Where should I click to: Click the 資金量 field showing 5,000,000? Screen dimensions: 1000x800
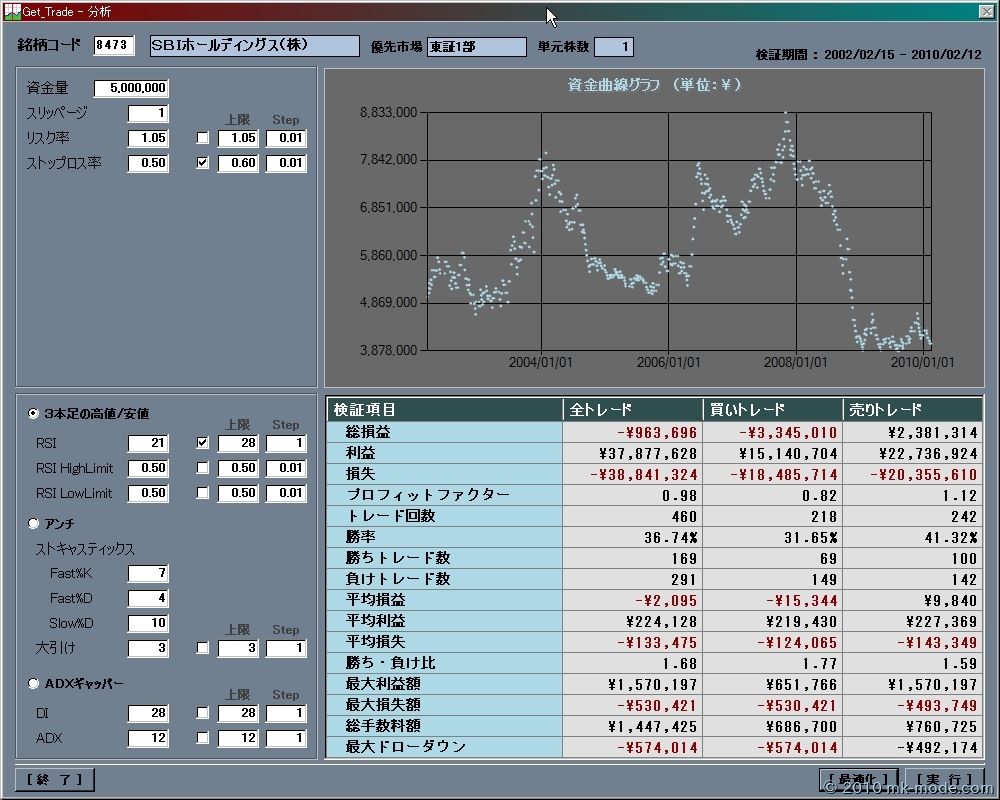[131, 88]
